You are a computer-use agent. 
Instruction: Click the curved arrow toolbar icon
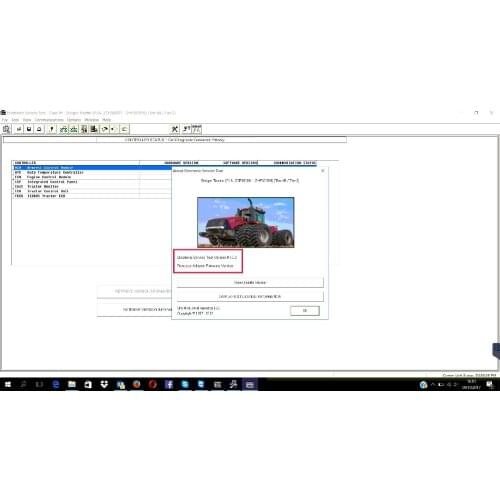click(x=105, y=129)
